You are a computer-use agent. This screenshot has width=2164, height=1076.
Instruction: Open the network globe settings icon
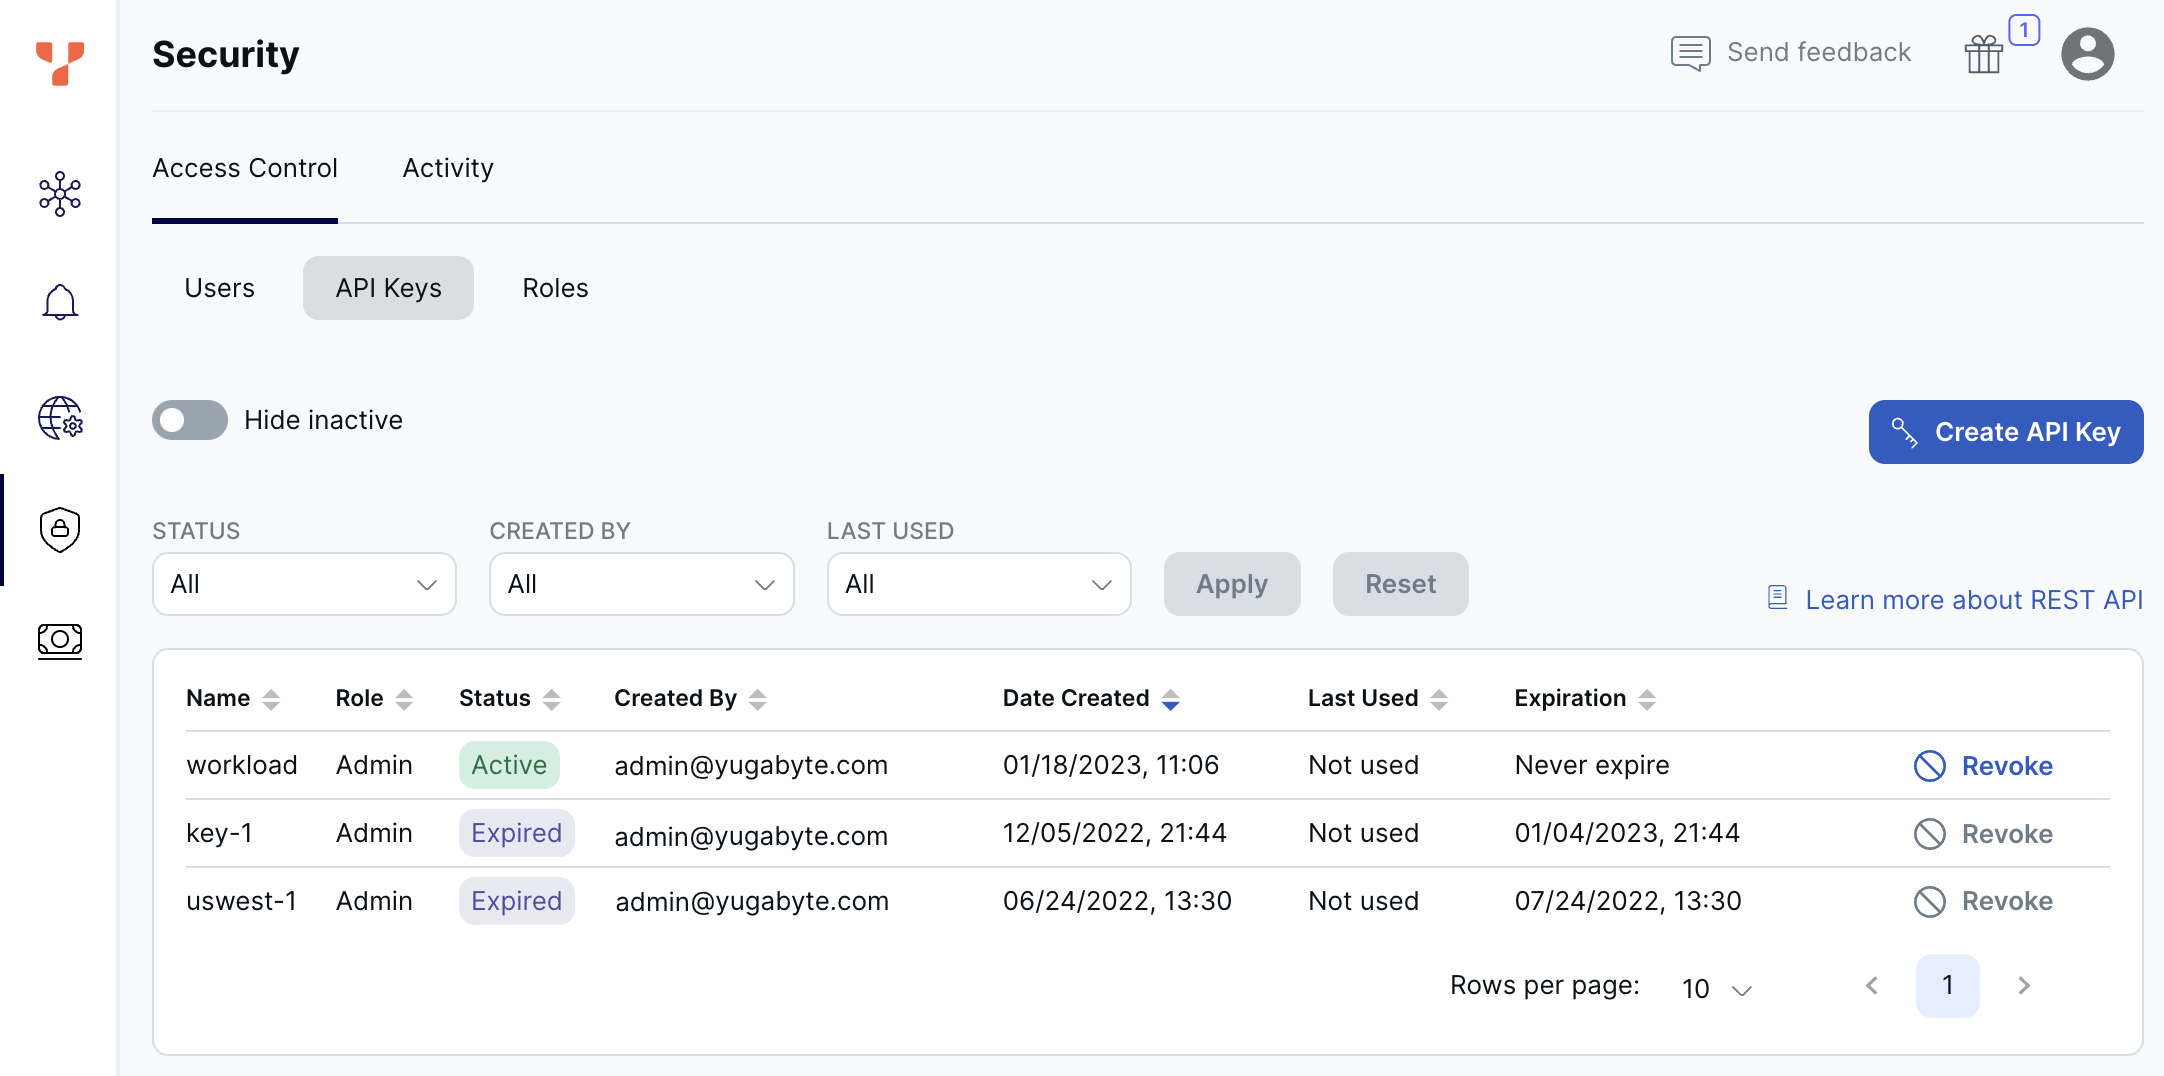click(x=60, y=418)
